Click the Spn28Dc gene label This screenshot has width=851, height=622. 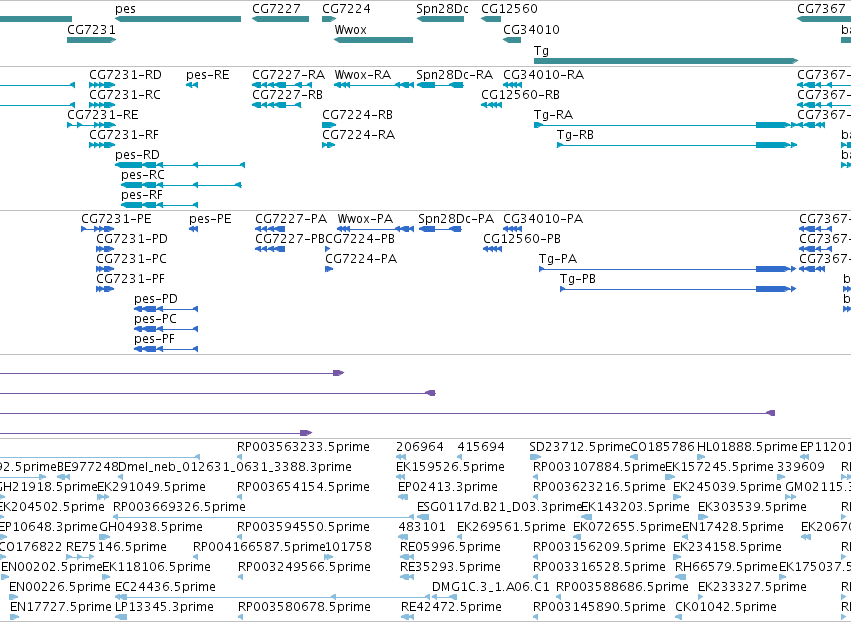442,9
